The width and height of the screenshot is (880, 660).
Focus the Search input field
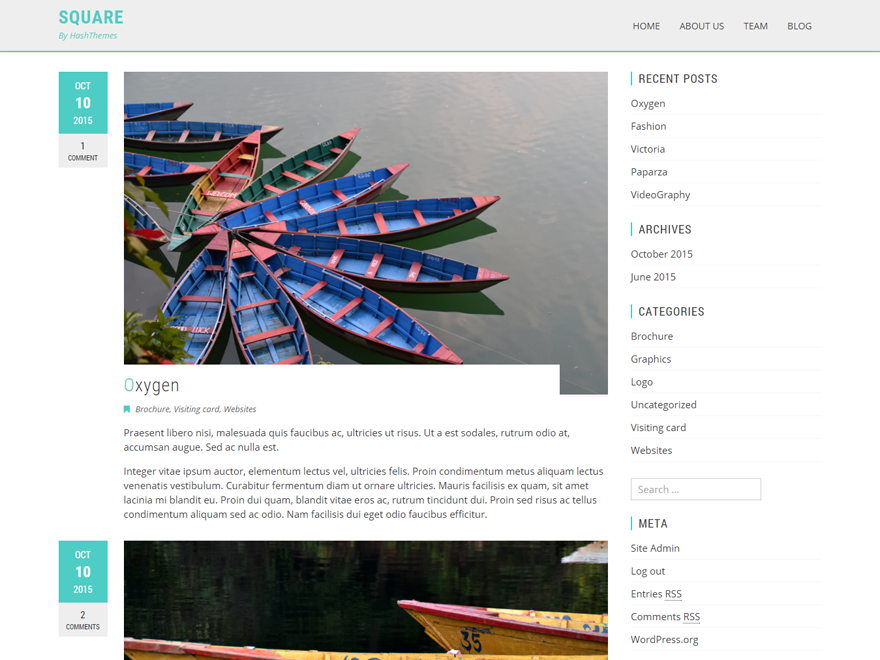696,489
